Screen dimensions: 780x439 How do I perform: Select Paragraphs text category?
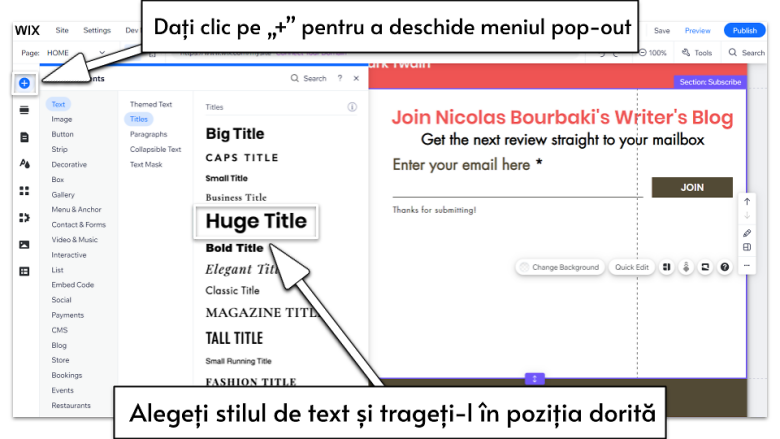(148, 134)
